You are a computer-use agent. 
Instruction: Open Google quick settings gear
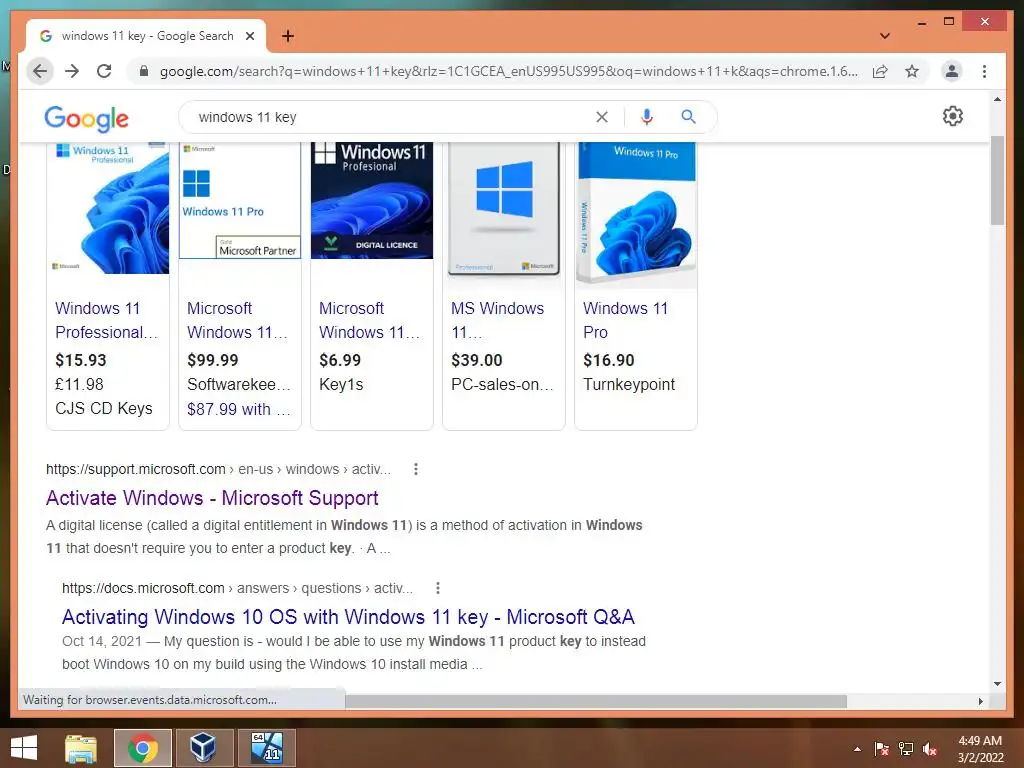click(953, 116)
